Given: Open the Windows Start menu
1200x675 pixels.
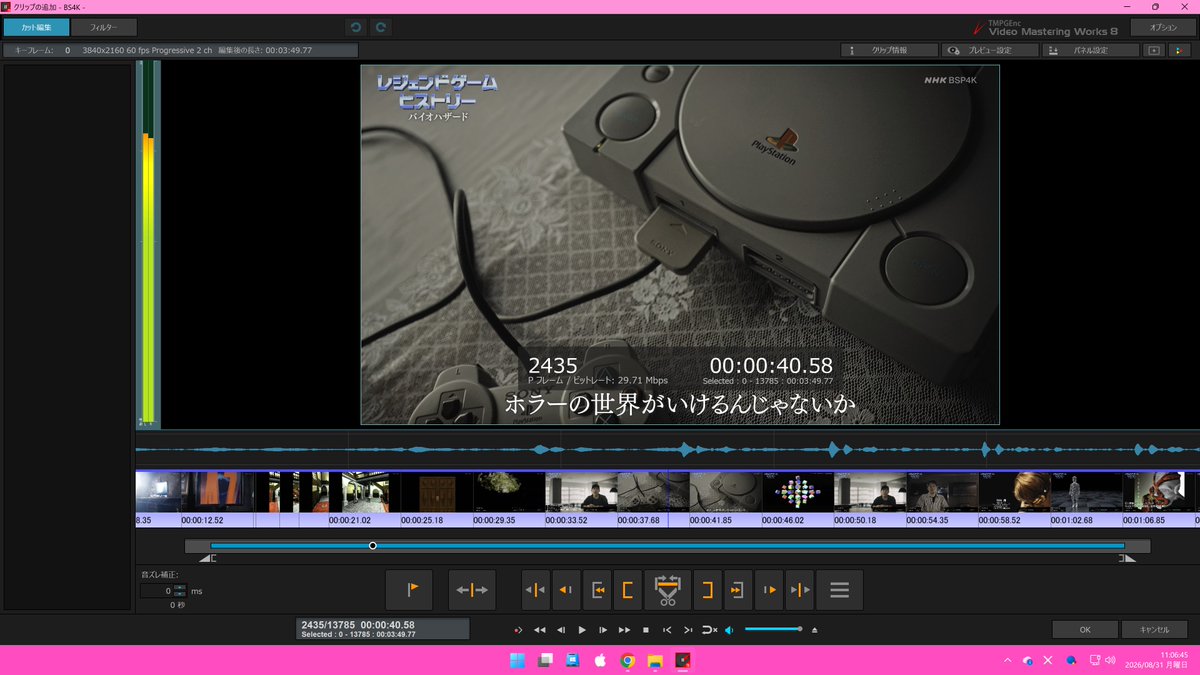Looking at the screenshot, I should (x=517, y=660).
